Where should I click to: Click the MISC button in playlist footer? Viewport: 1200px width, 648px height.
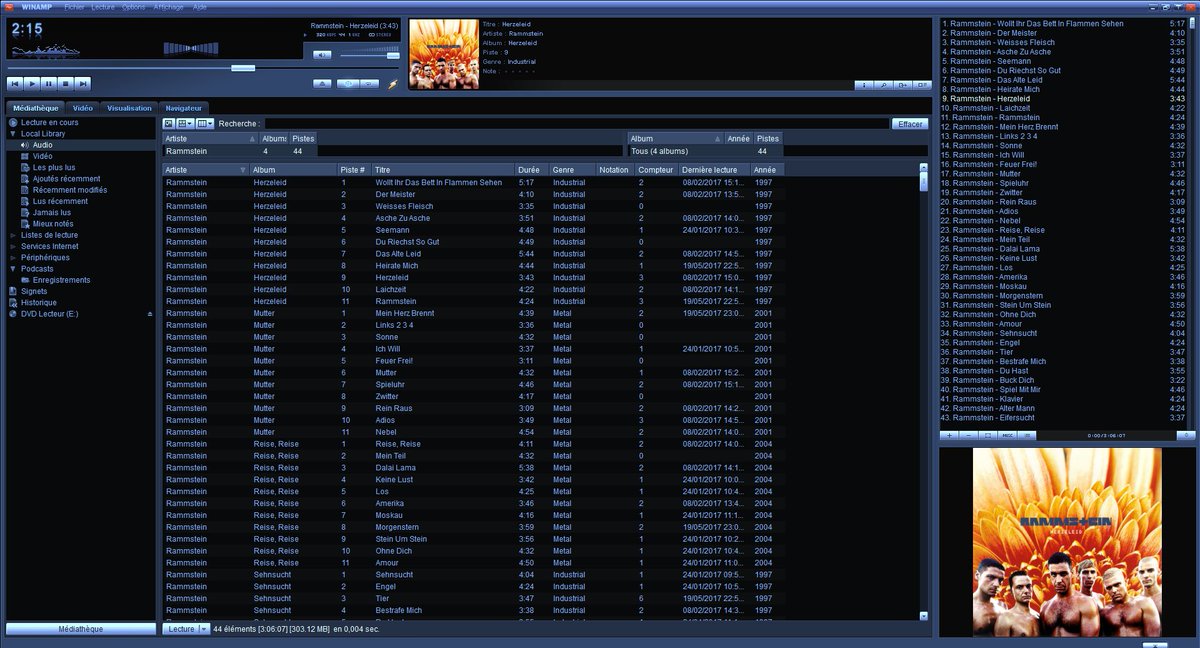(x=1007, y=435)
